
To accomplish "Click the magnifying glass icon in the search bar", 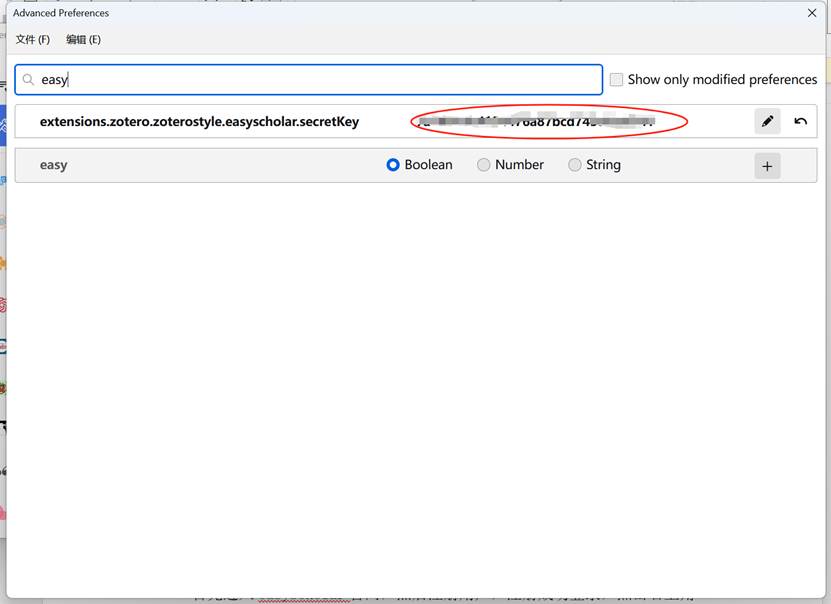I will click(31, 78).
